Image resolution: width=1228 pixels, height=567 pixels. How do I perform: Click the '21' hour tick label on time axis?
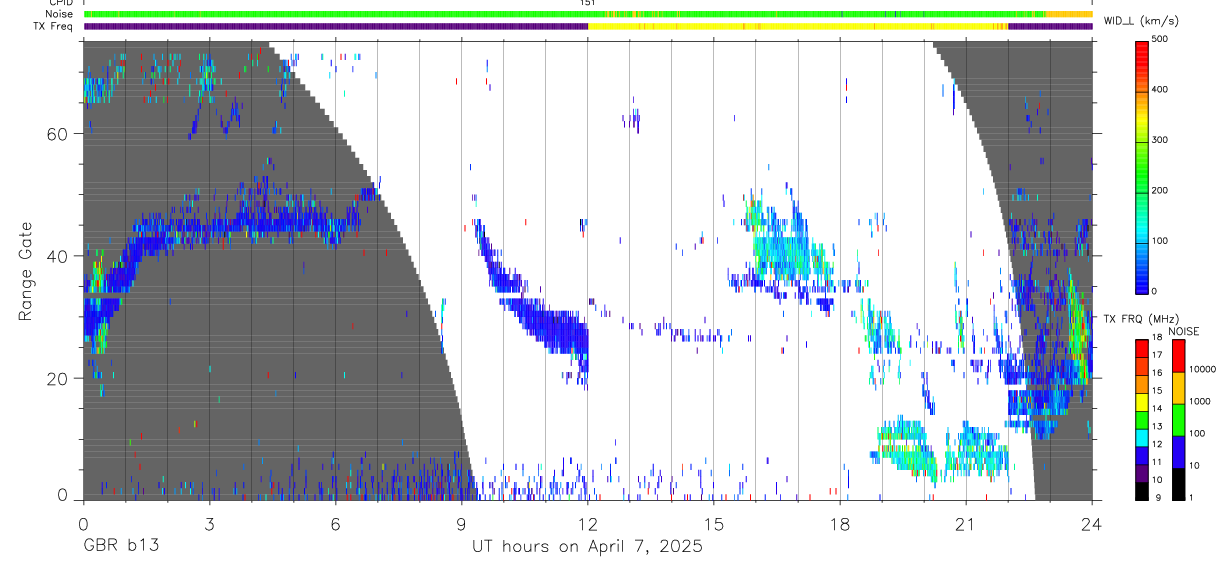(x=966, y=525)
